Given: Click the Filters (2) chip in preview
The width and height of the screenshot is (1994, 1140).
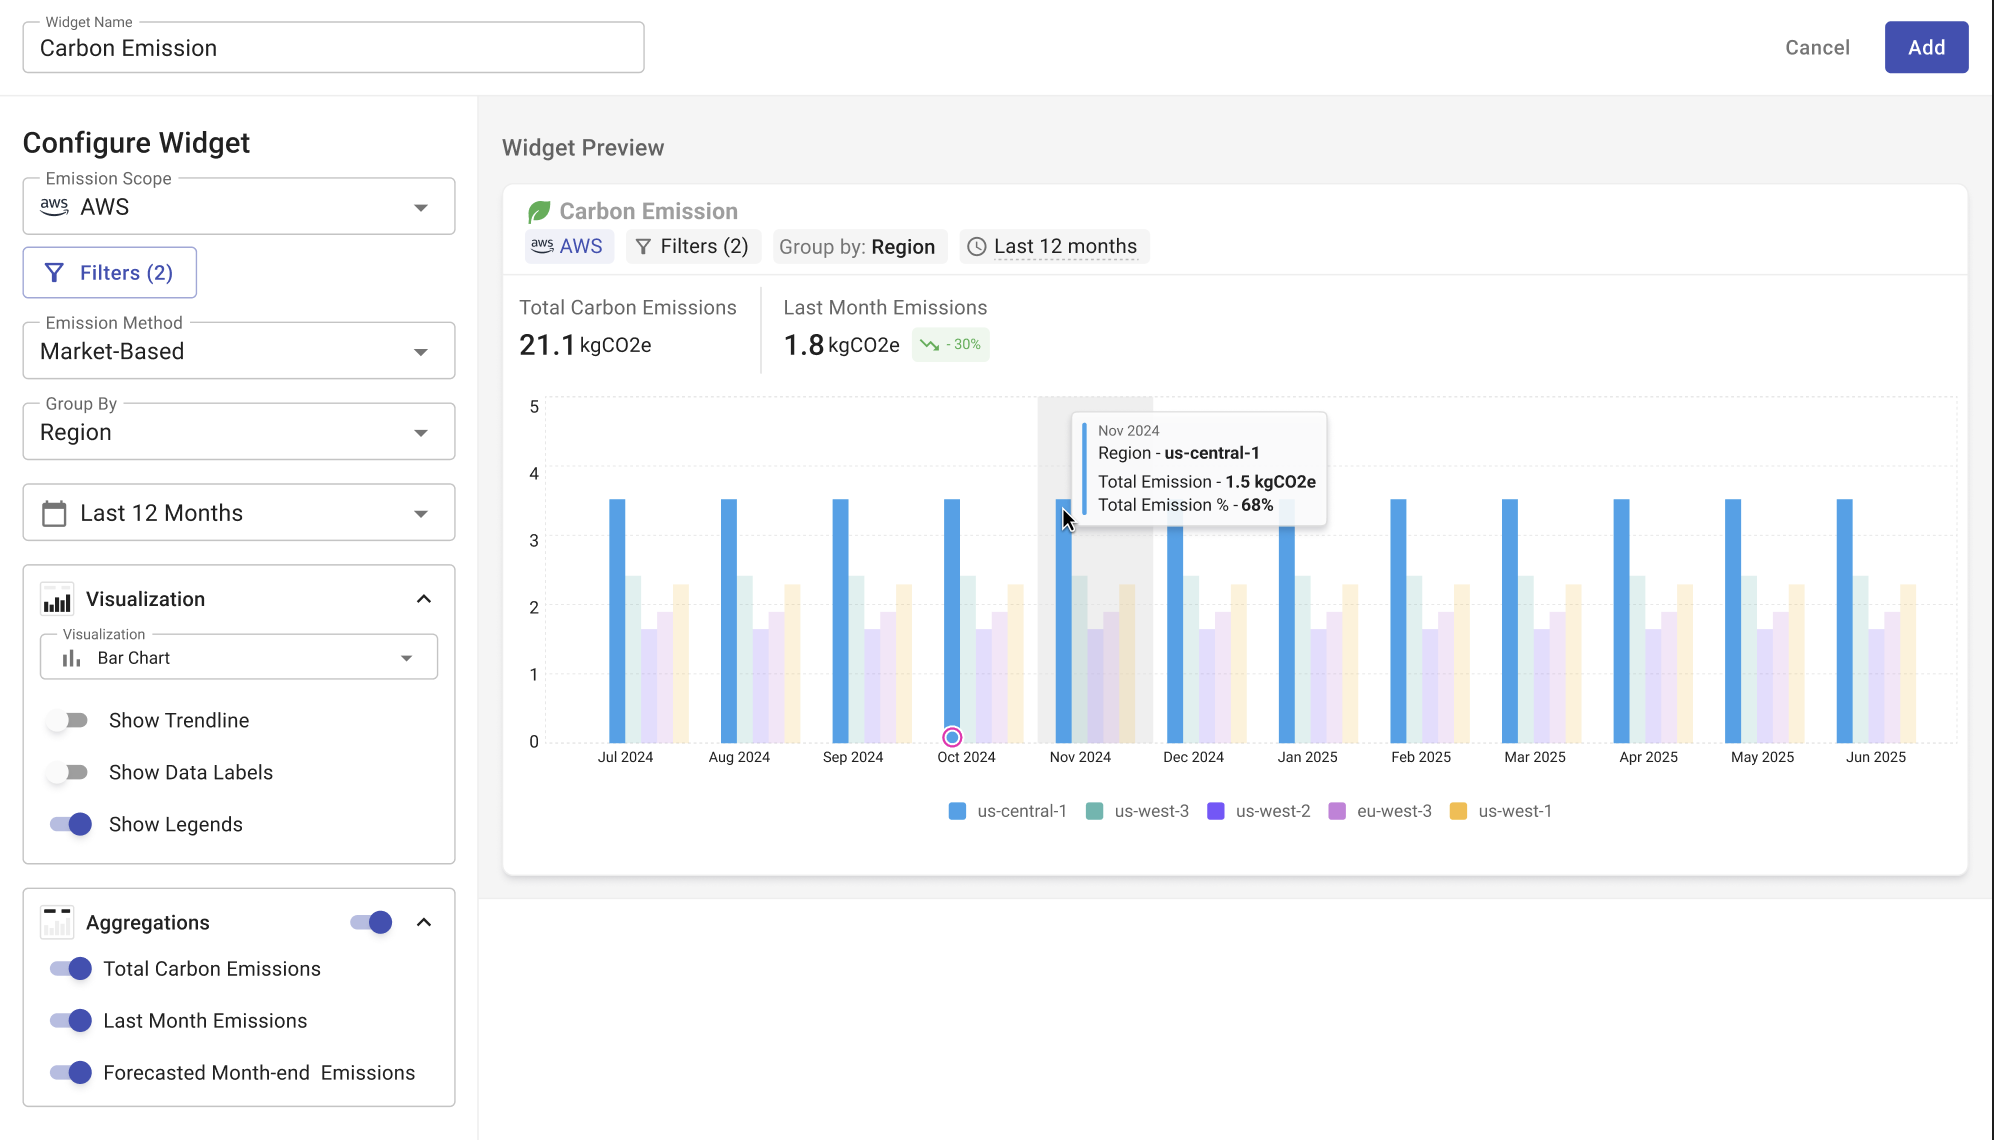Looking at the screenshot, I should [693, 247].
